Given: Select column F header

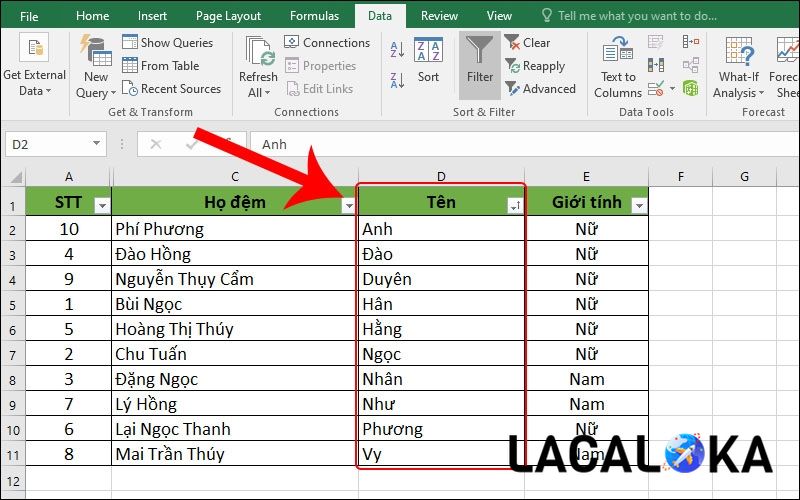Looking at the screenshot, I should coord(681,177).
